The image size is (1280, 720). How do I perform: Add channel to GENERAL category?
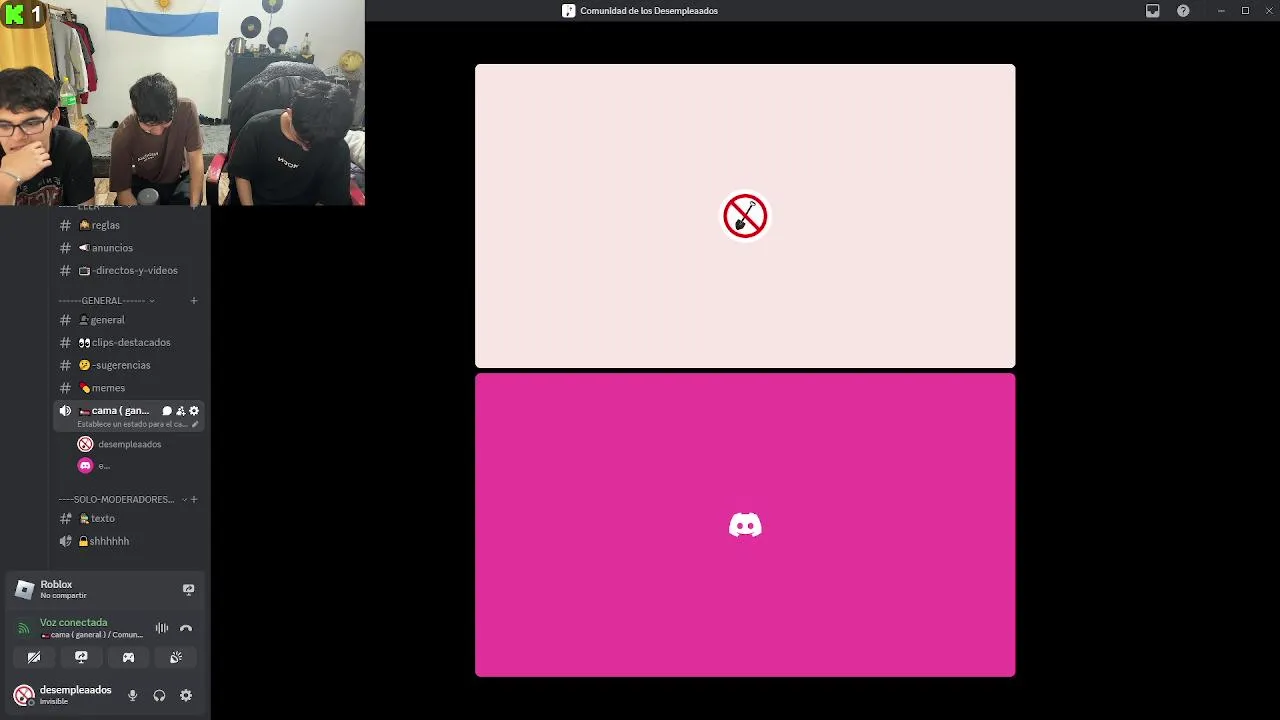(x=194, y=300)
